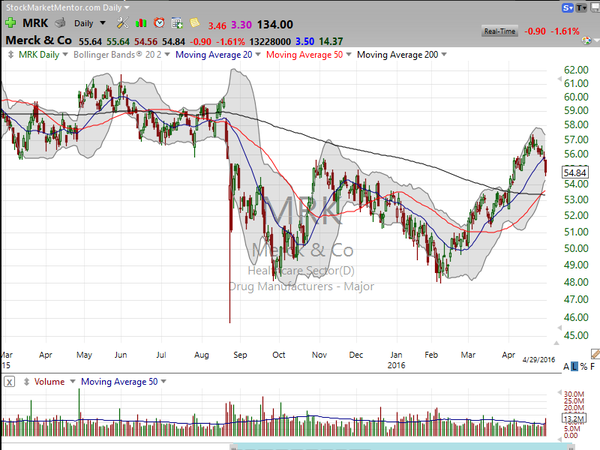Open the blue S dropdown button
The image size is (600, 450).
[567, 8]
